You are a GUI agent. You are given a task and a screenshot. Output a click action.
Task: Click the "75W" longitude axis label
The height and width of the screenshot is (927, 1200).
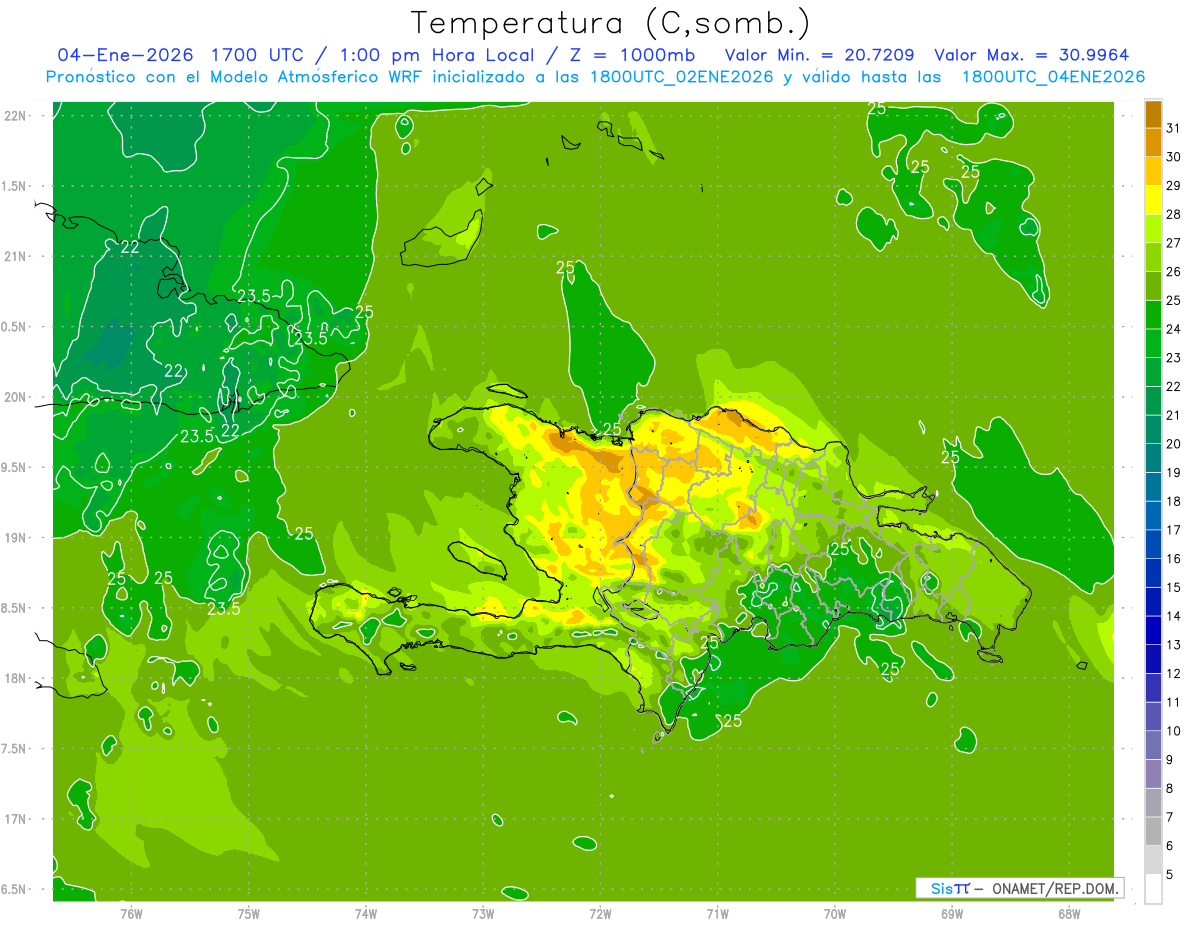click(x=249, y=914)
